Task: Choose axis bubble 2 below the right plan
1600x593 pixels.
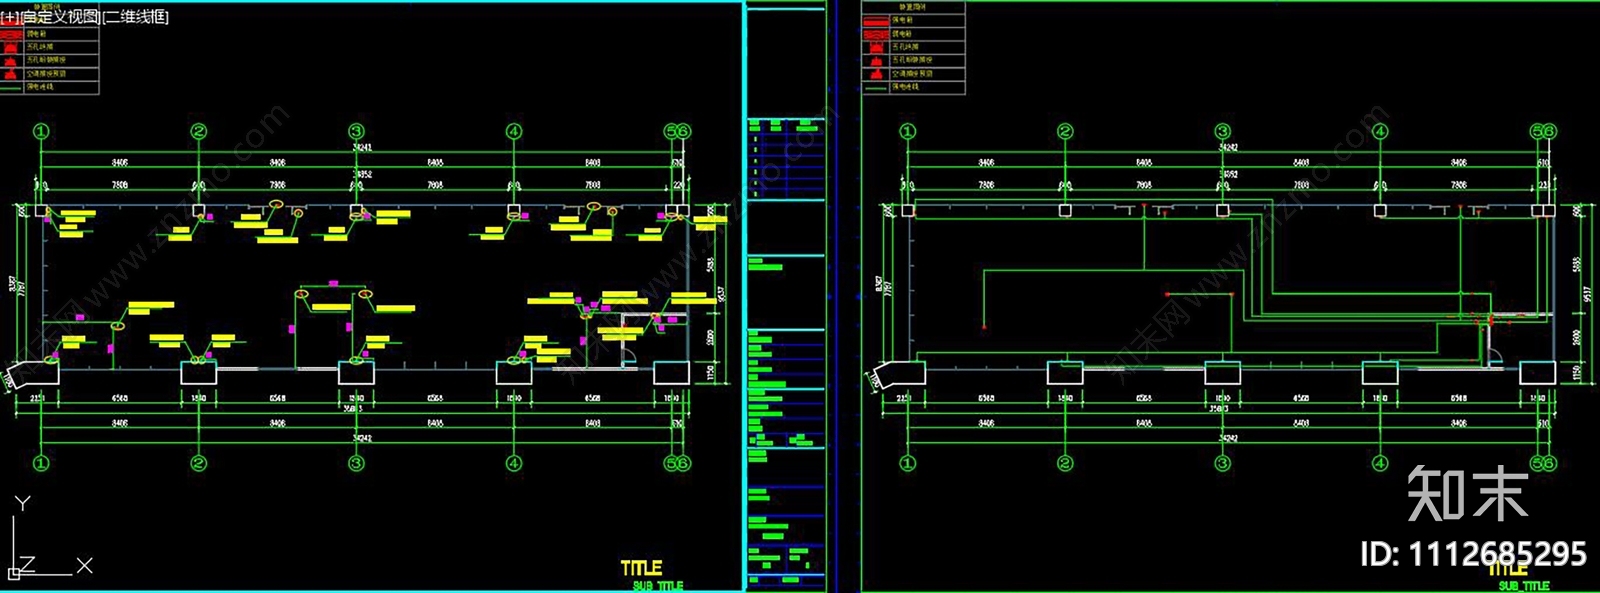Action: tap(1065, 463)
